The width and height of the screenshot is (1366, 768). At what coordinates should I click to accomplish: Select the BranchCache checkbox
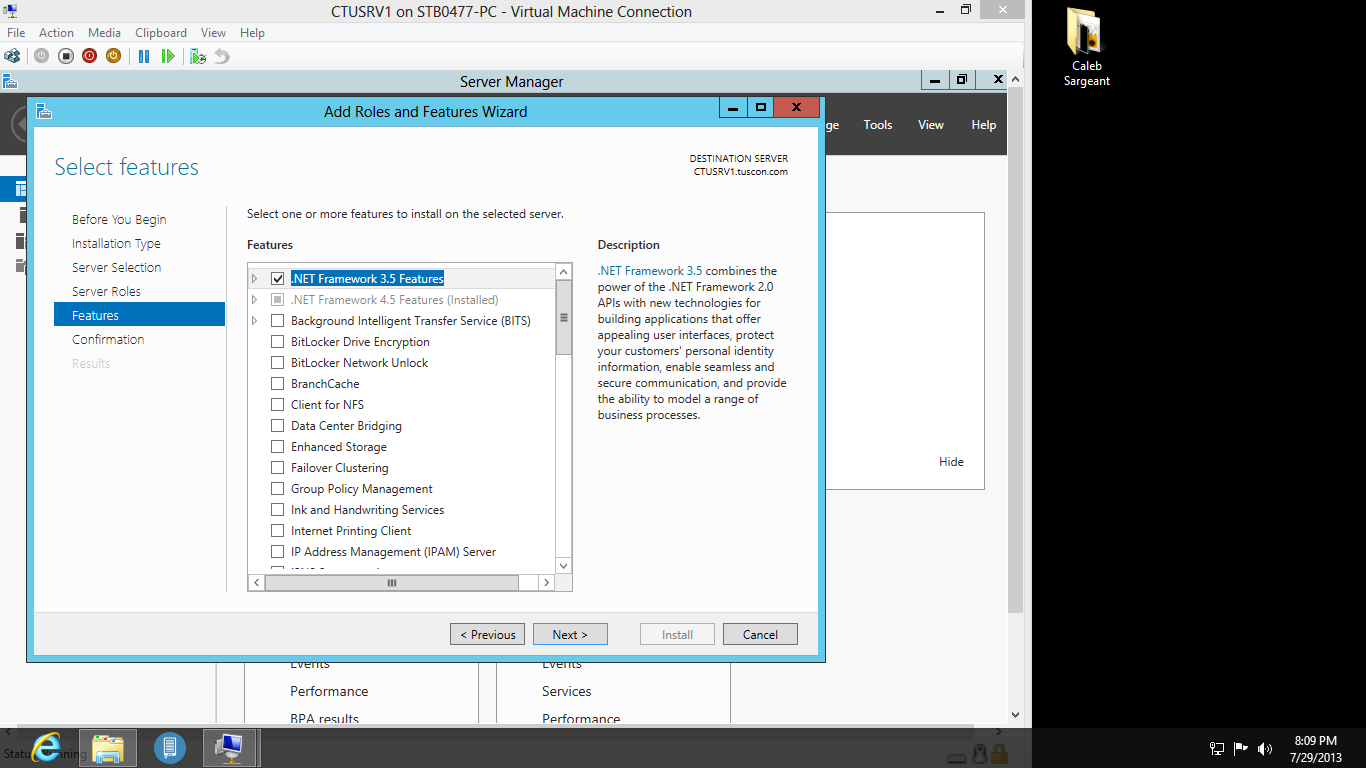[278, 384]
